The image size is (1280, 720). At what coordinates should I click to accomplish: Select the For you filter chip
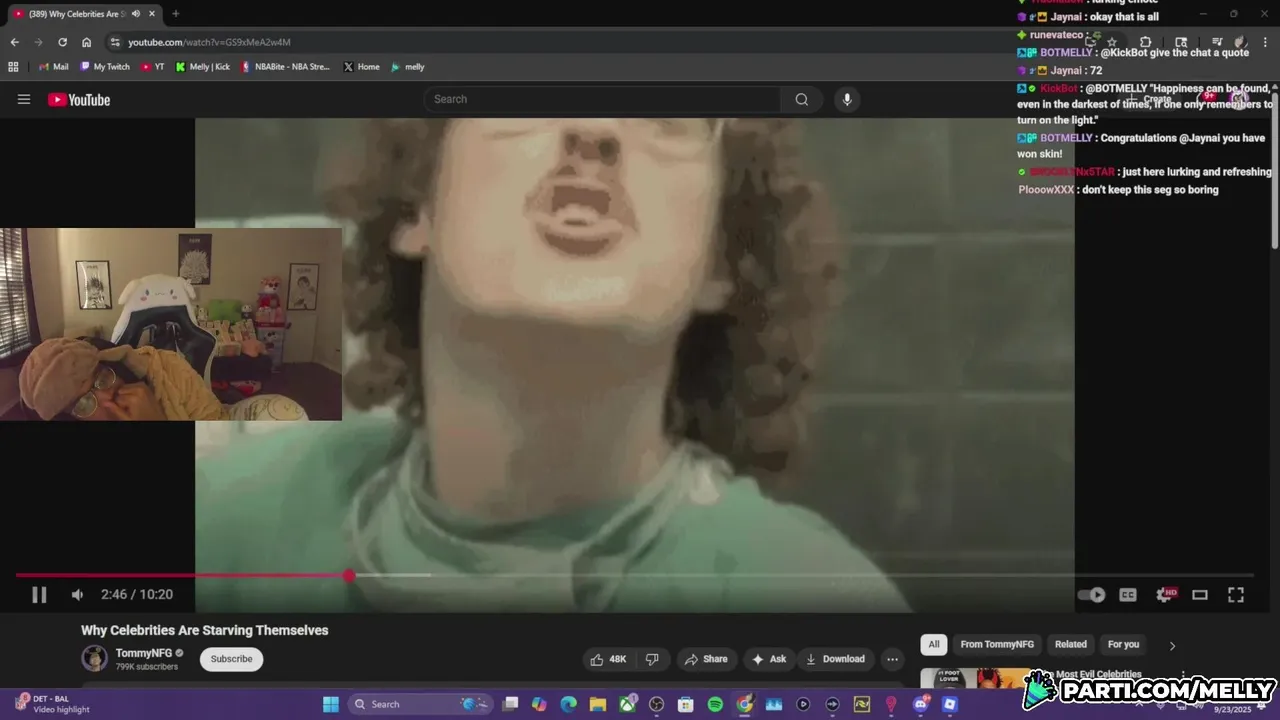point(1123,644)
